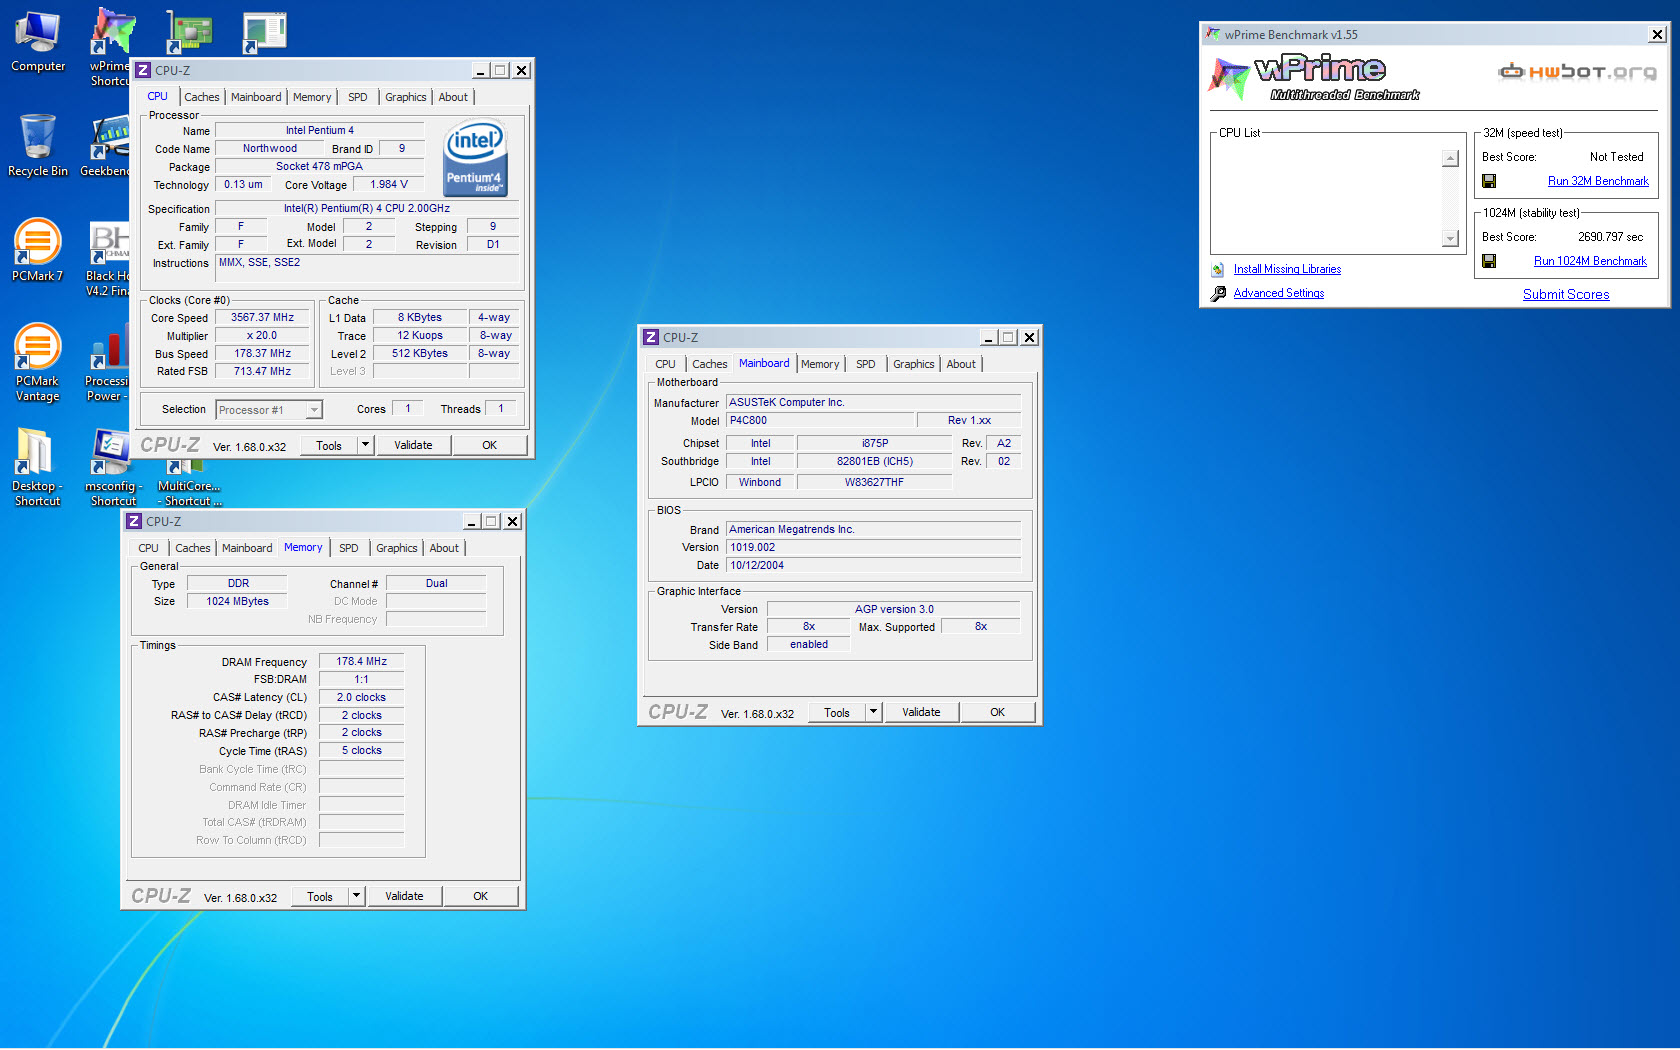Screen dimensions: 1680x1050
Task: Click the Run 32M Benchmark link
Action: tap(1598, 181)
